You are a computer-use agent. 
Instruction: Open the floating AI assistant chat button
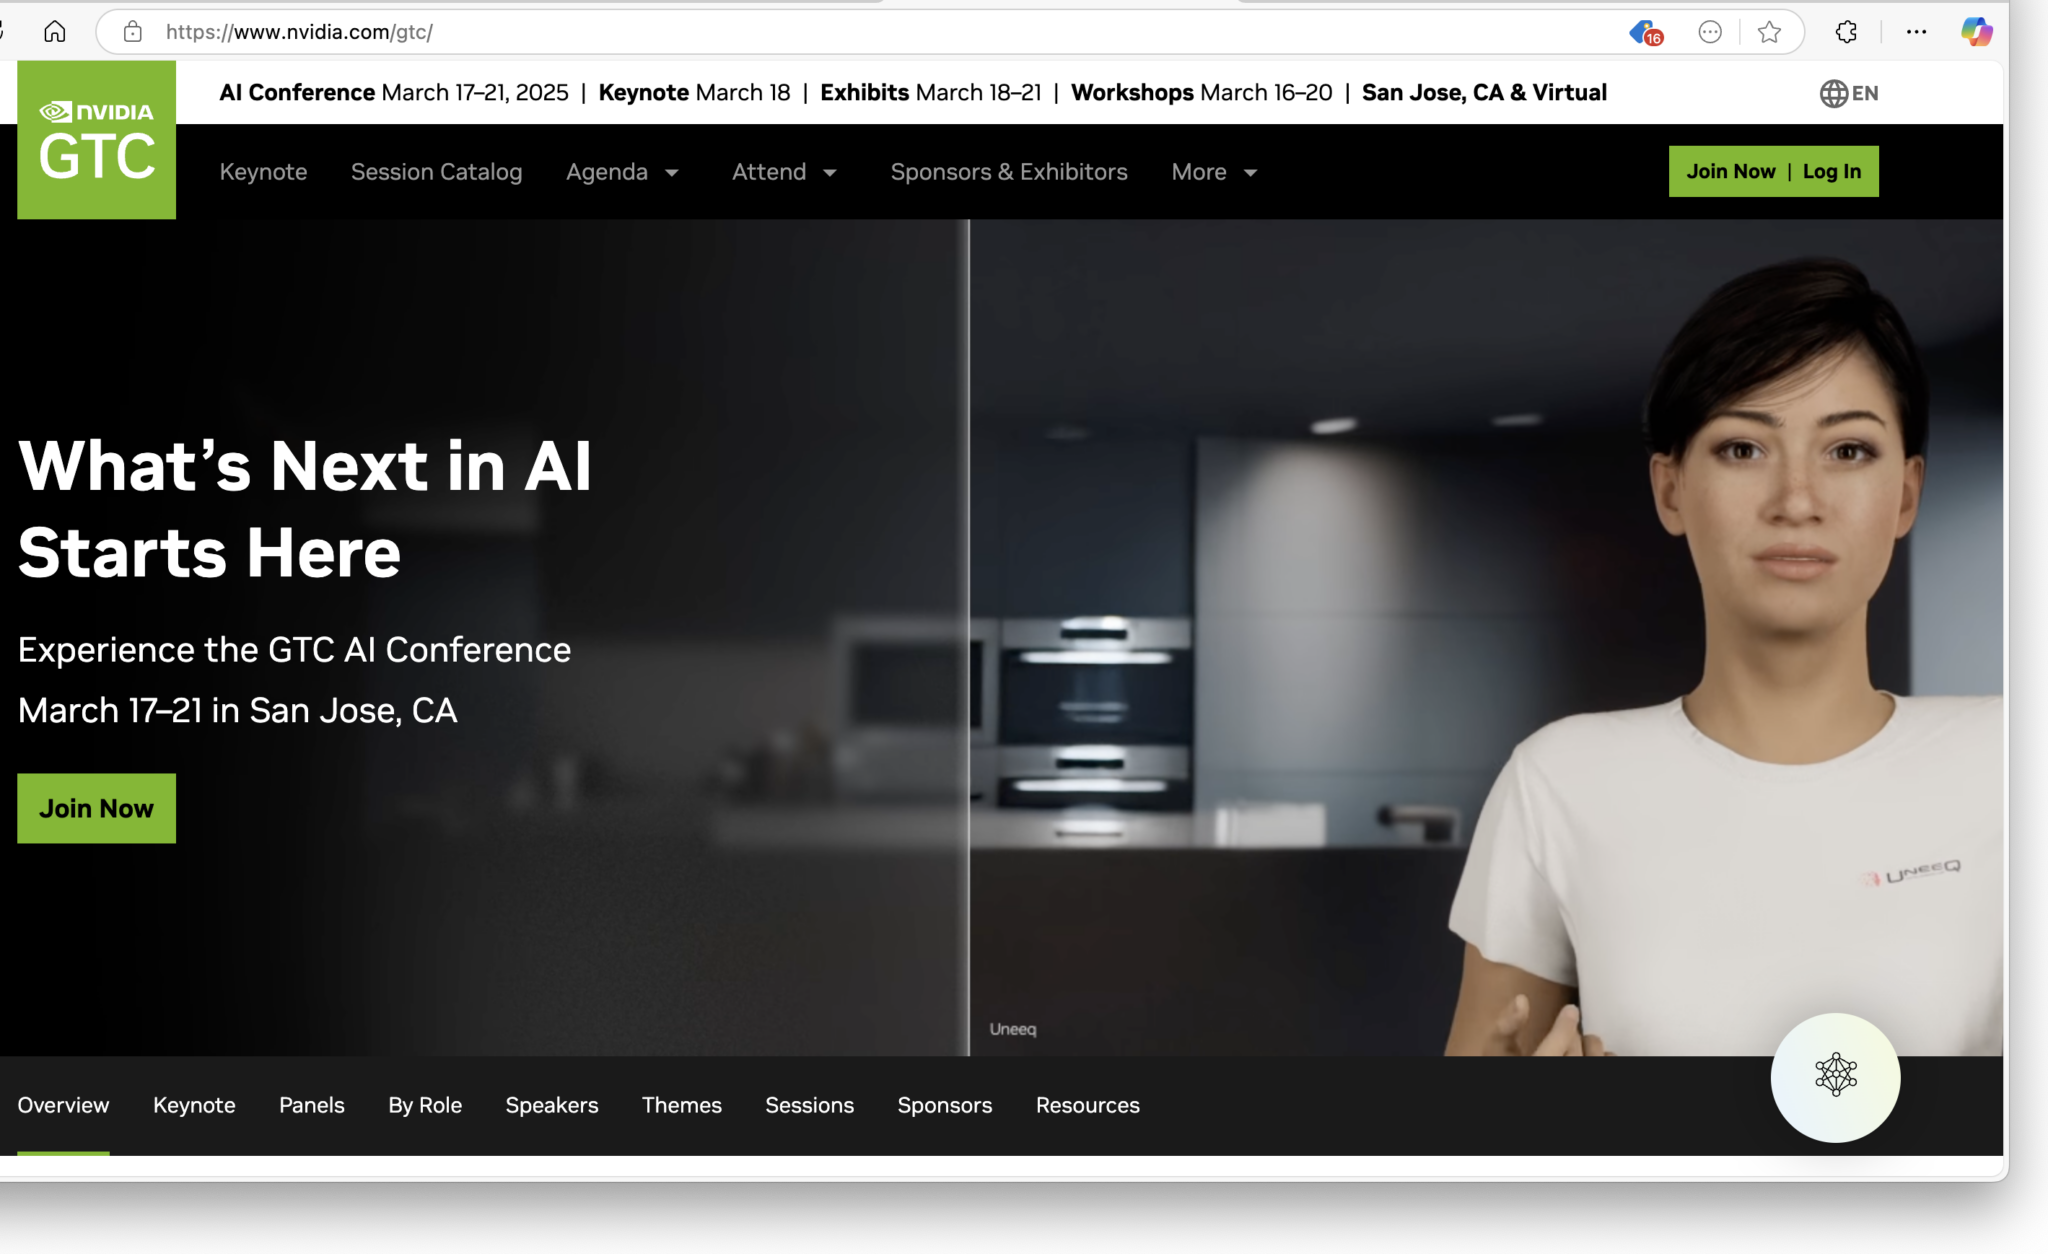pos(1835,1077)
